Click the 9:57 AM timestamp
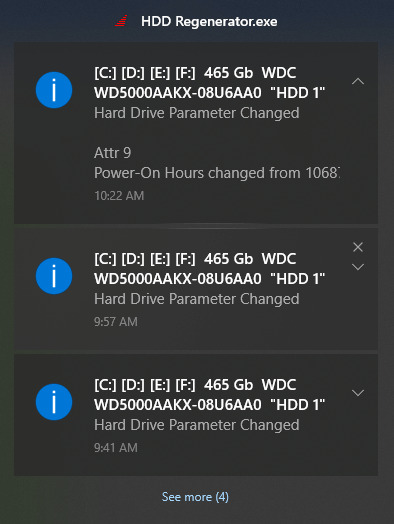The width and height of the screenshot is (394, 524). (x=116, y=321)
